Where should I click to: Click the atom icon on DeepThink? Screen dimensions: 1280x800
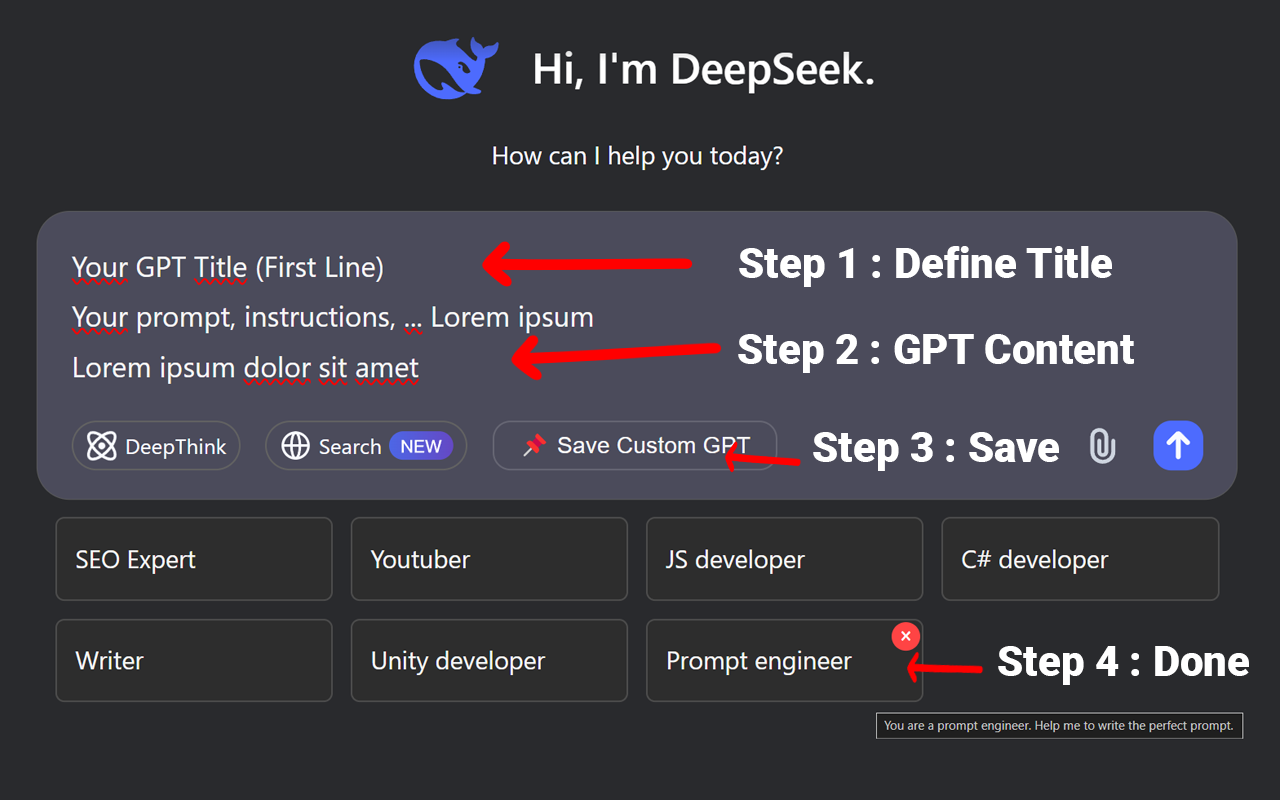pos(101,445)
